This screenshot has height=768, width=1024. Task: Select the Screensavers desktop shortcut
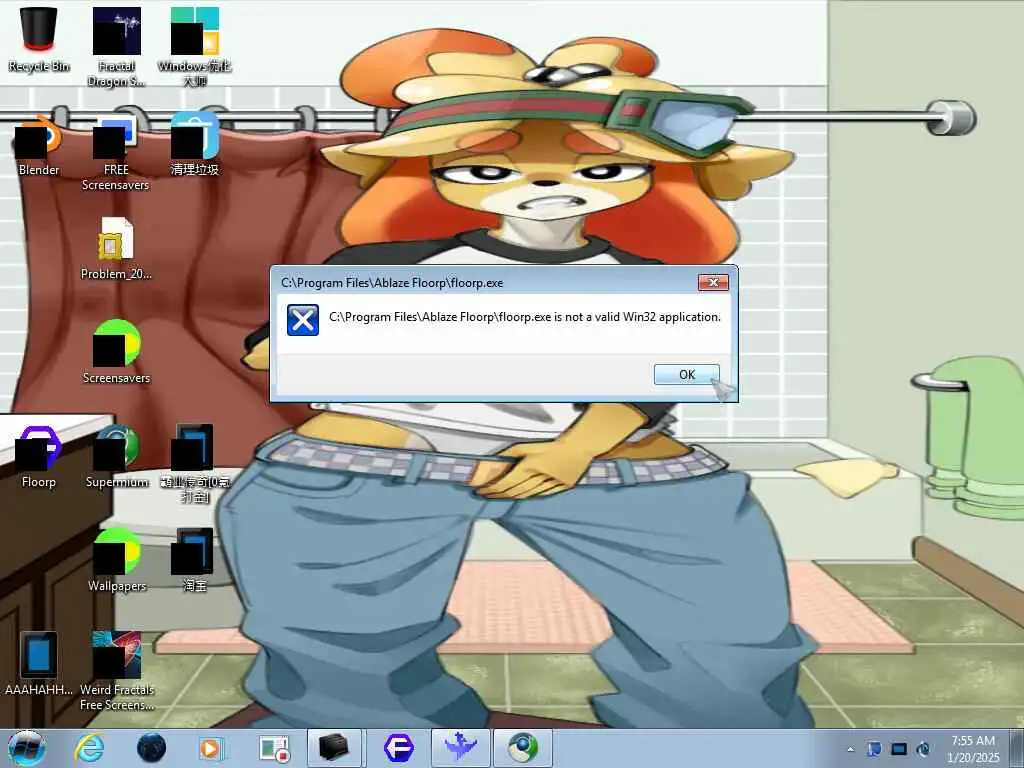(116, 353)
